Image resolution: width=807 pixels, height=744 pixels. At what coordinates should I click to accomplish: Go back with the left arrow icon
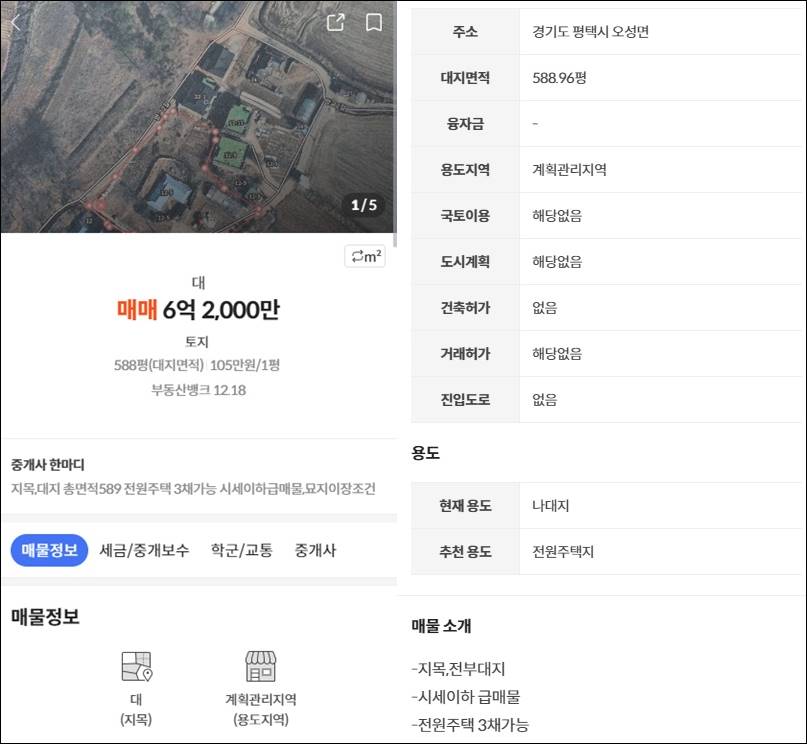pyautogui.click(x=14, y=21)
